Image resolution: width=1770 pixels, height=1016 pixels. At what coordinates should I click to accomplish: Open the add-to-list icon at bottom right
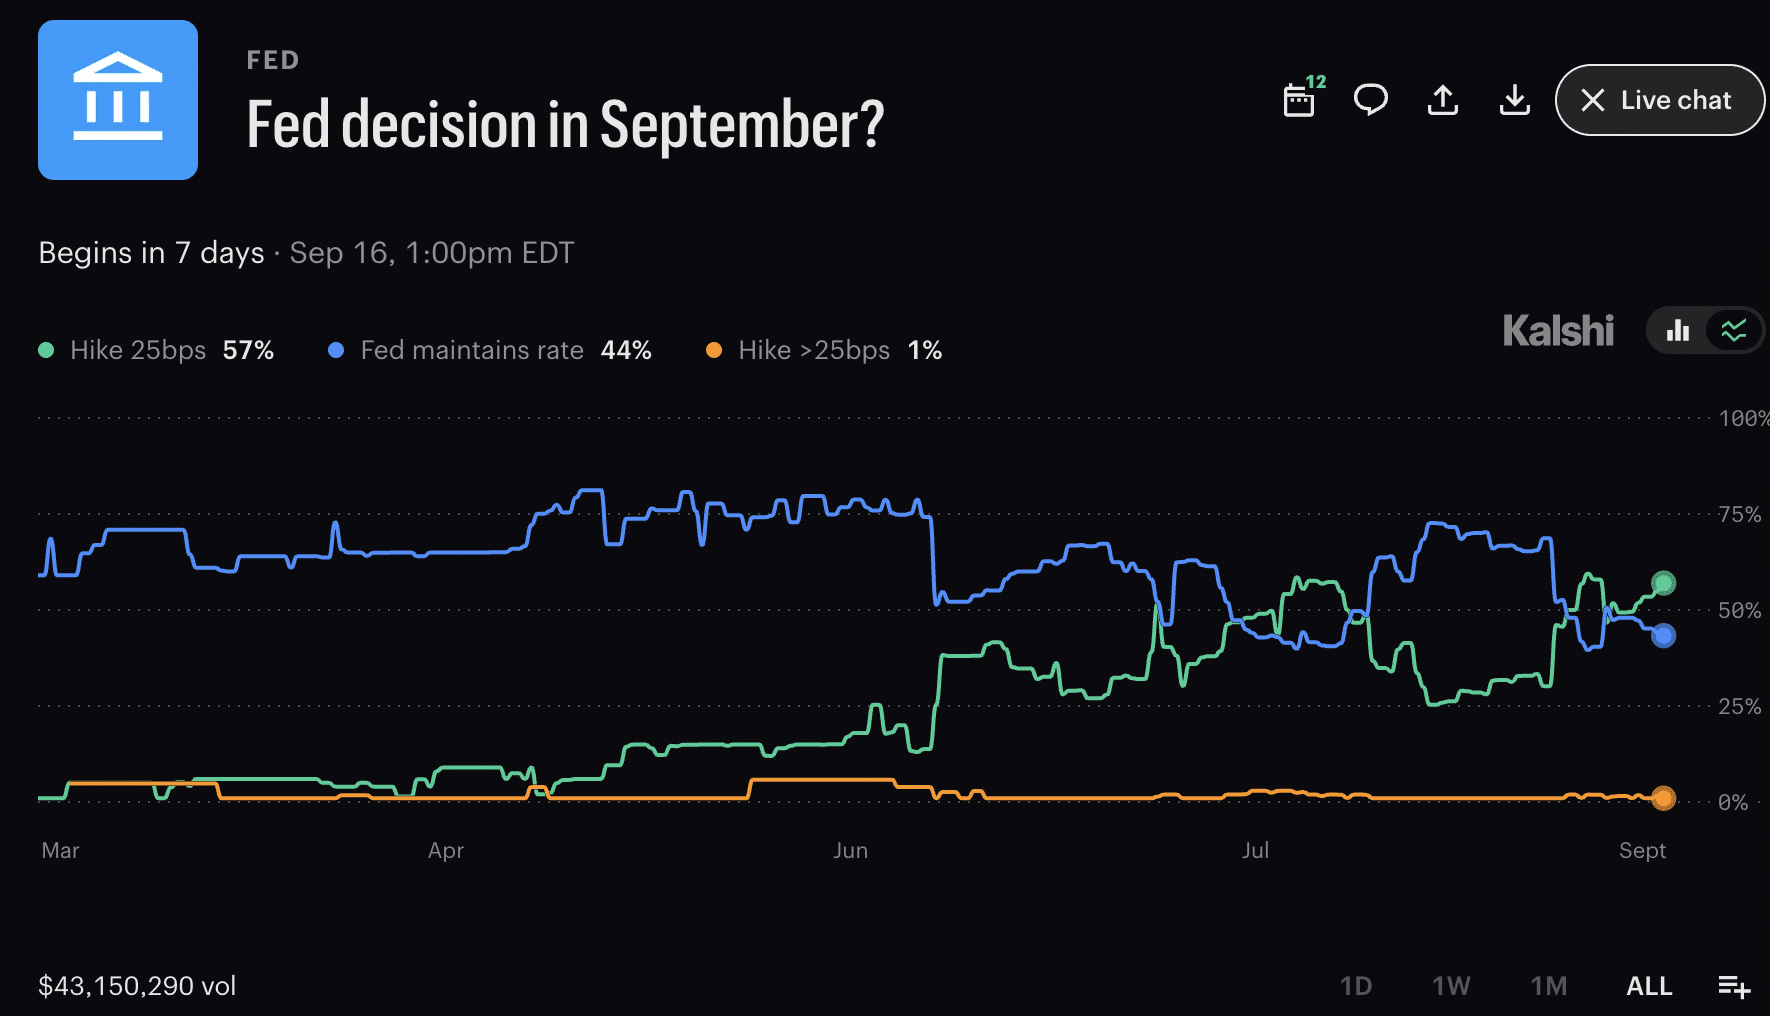[1734, 987]
